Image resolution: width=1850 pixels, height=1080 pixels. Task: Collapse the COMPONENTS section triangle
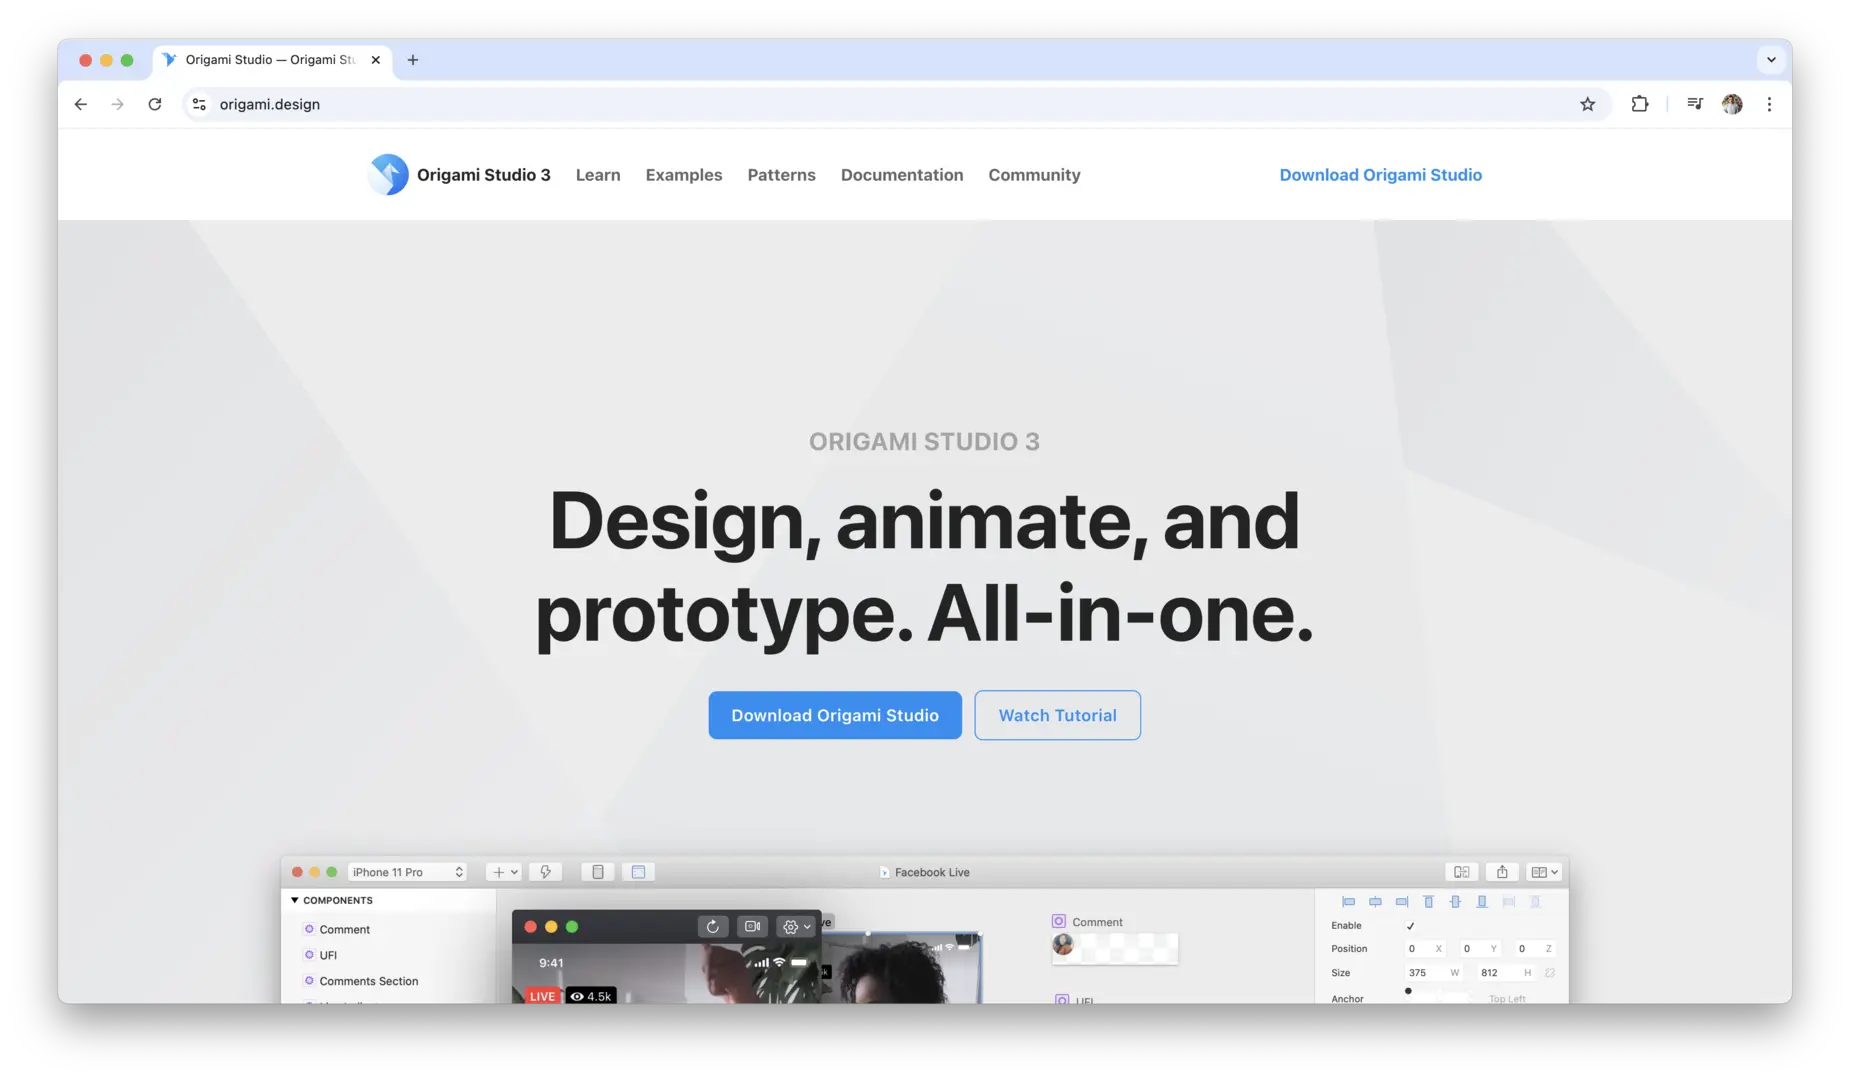tap(295, 900)
